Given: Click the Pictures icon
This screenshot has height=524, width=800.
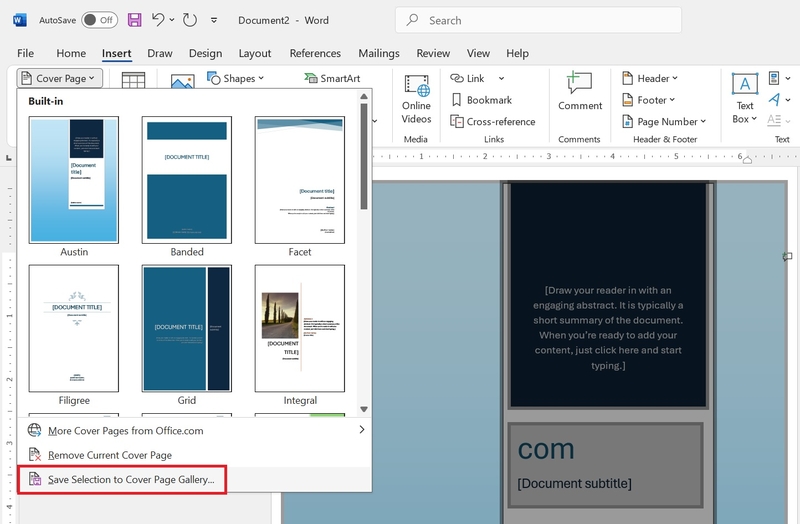Looking at the screenshot, I should 183,81.
